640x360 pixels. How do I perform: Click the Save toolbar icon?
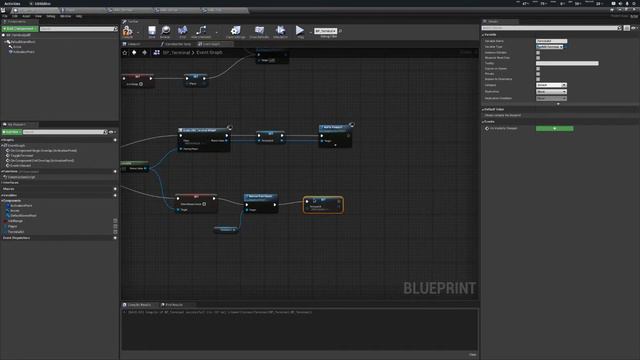(x=152, y=31)
